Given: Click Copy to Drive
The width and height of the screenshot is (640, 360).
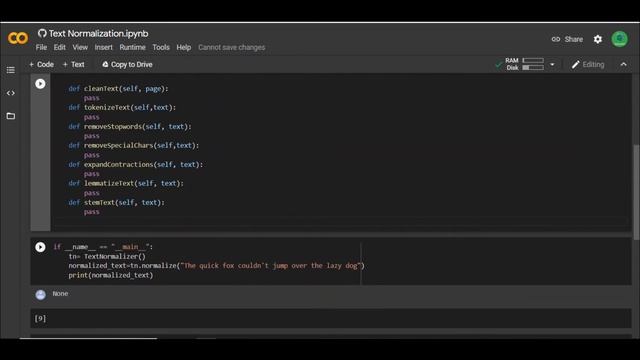Looking at the screenshot, I should tap(127, 64).
